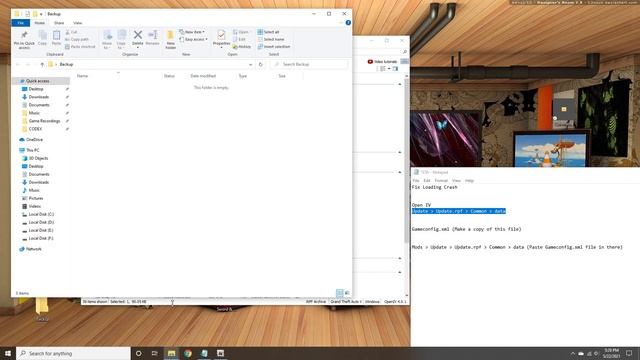Screen dimensions: 640x360
Task: Open Properties dropdown arrow
Action: (221, 48)
